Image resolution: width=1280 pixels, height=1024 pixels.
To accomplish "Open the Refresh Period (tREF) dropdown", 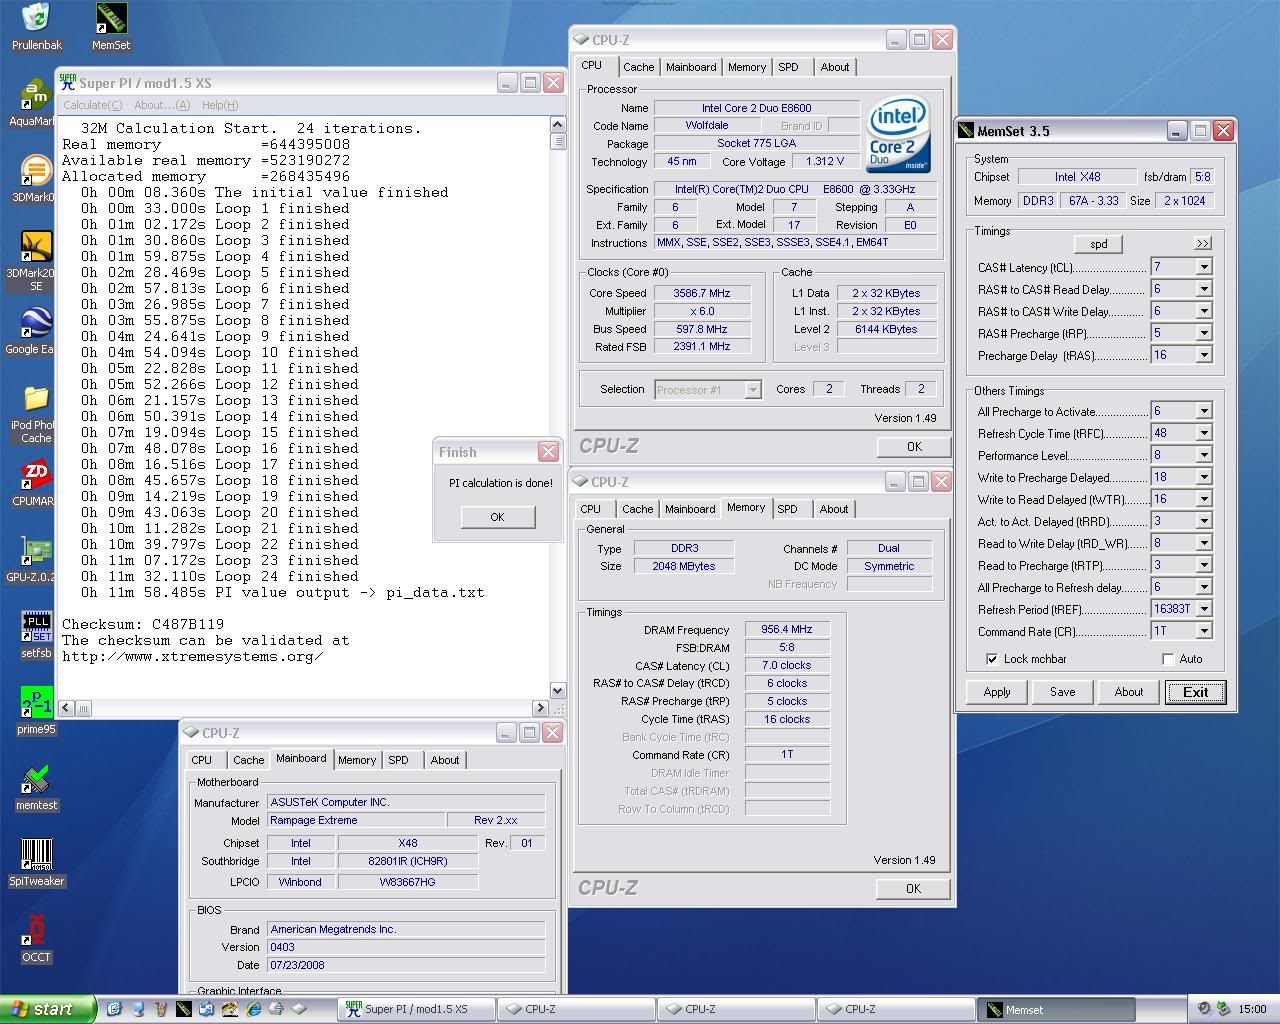I will coord(1204,609).
